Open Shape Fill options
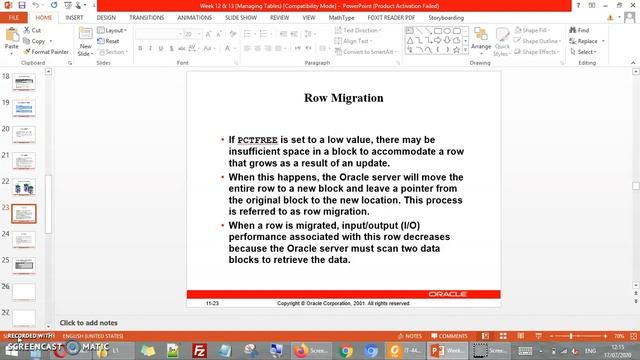Viewport: 640px width, 360px height. tap(533, 30)
